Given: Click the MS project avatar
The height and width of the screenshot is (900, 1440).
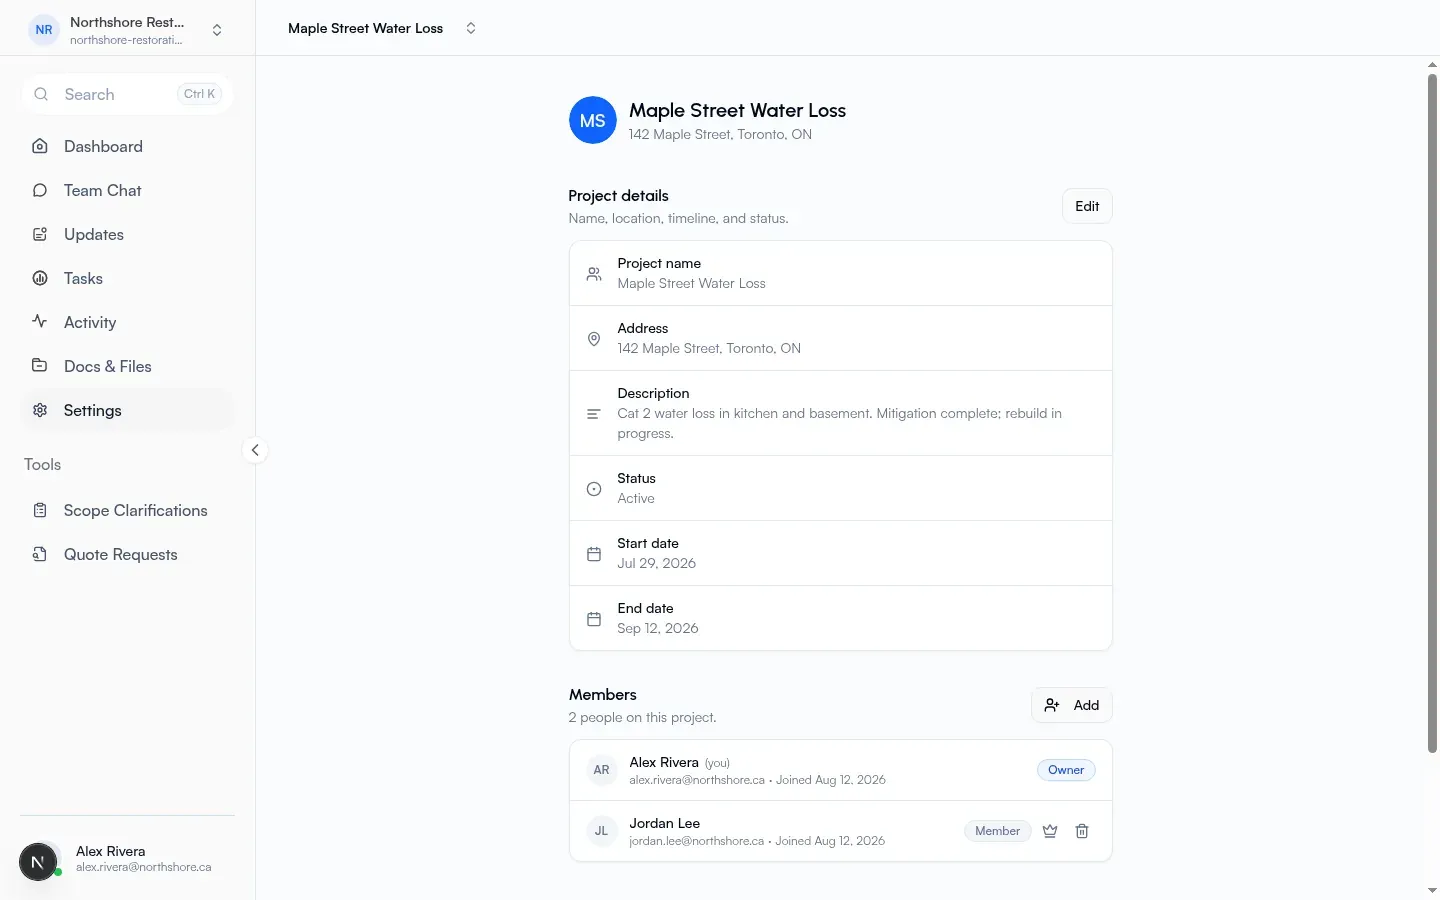Looking at the screenshot, I should coord(592,120).
